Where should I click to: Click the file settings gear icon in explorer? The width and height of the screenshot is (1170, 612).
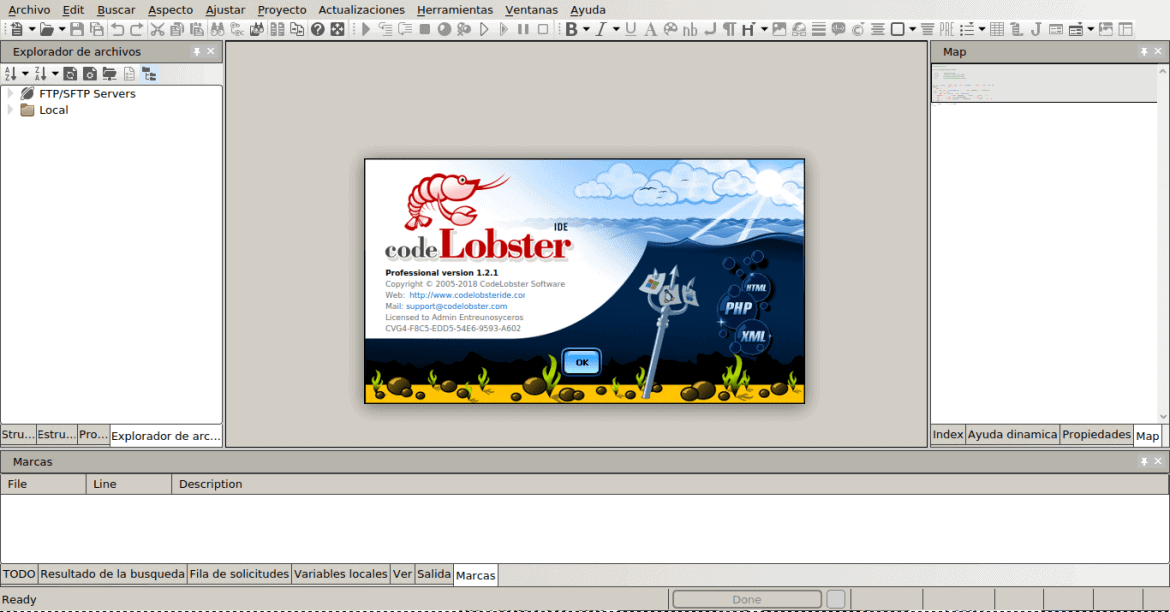pos(90,74)
